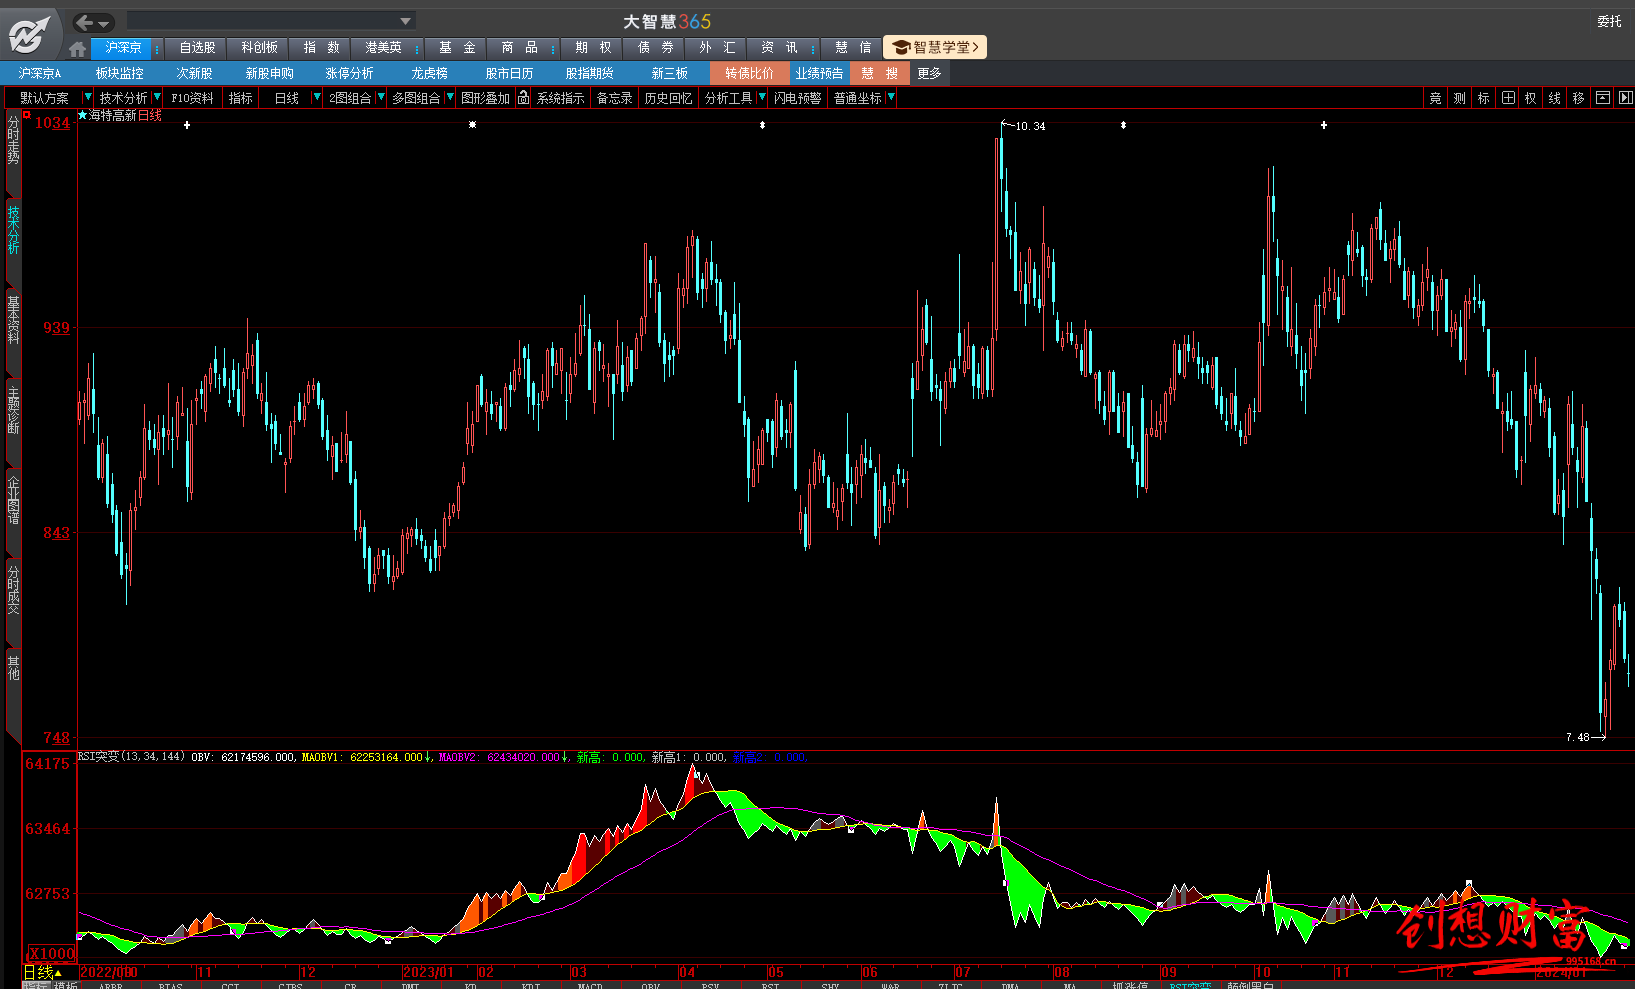The width and height of the screenshot is (1635, 989).
Task: Click the 转债比价 button
Action: point(749,73)
